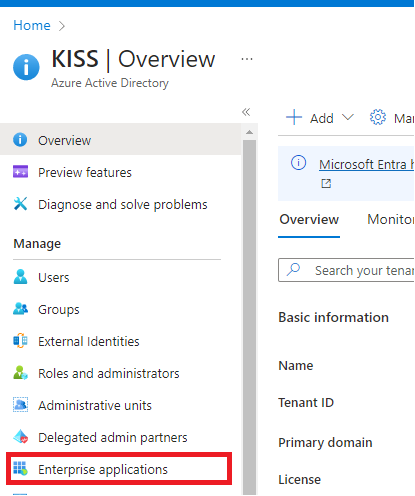Select the Overview tab

click(x=309, y=219)
